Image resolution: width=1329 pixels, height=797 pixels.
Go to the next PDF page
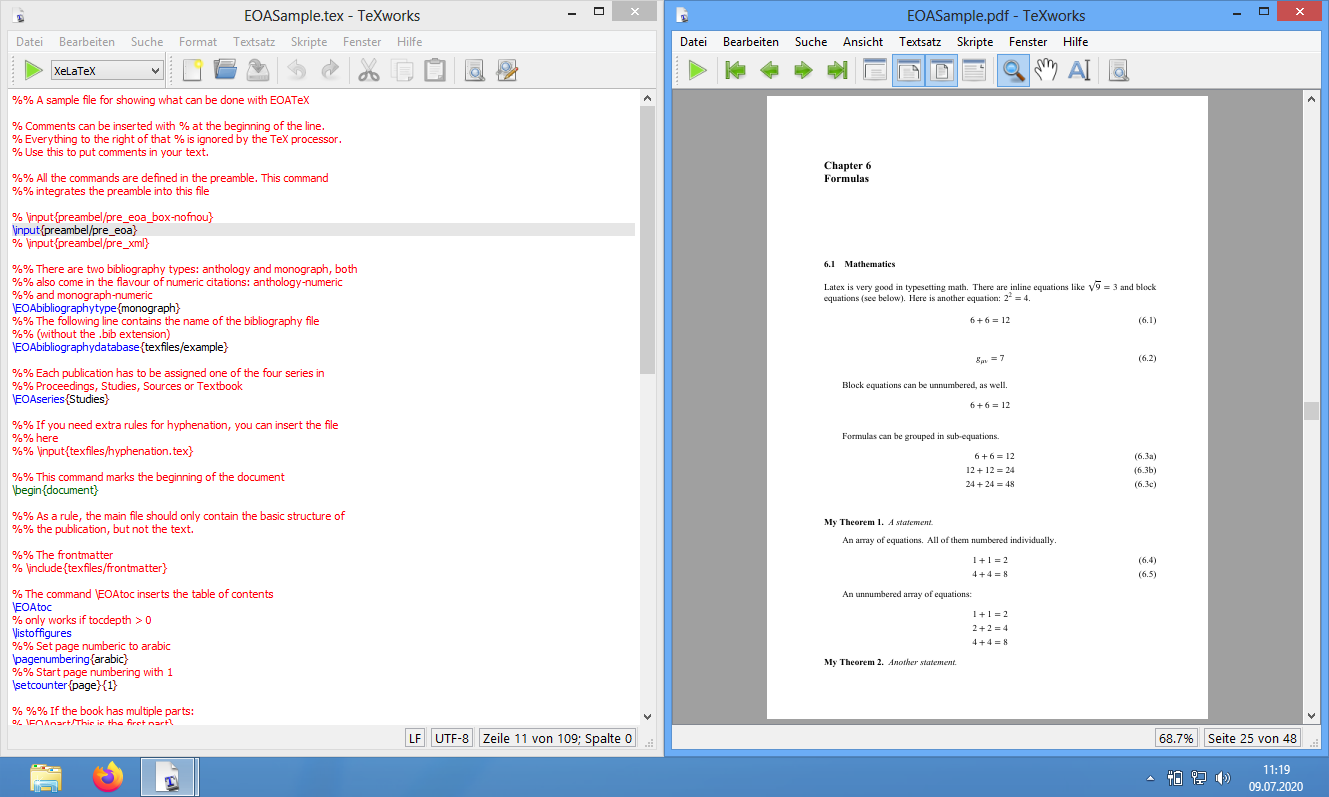coord(802,70)
